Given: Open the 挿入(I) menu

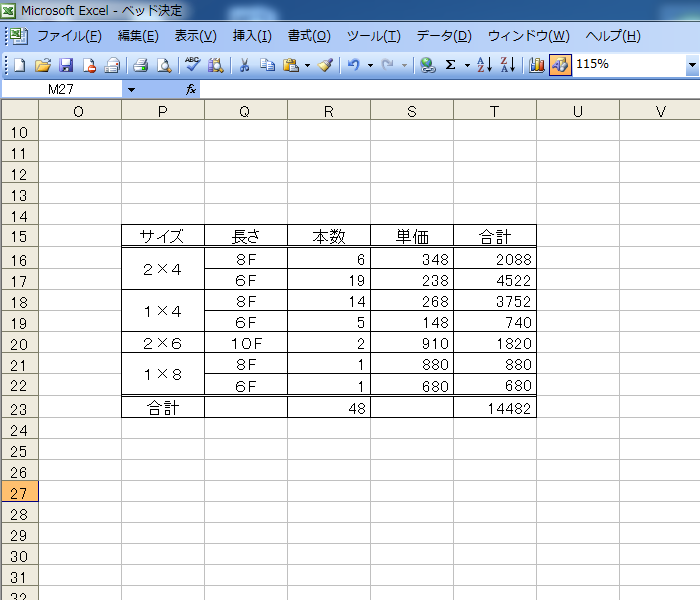Looking at the screenshot, I should (252, 36).
